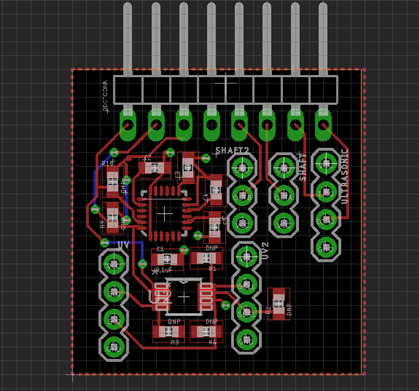Click resistor R1 labeled DNP
The width and height of the screenshot is (419, 391).
pos(206,258)
